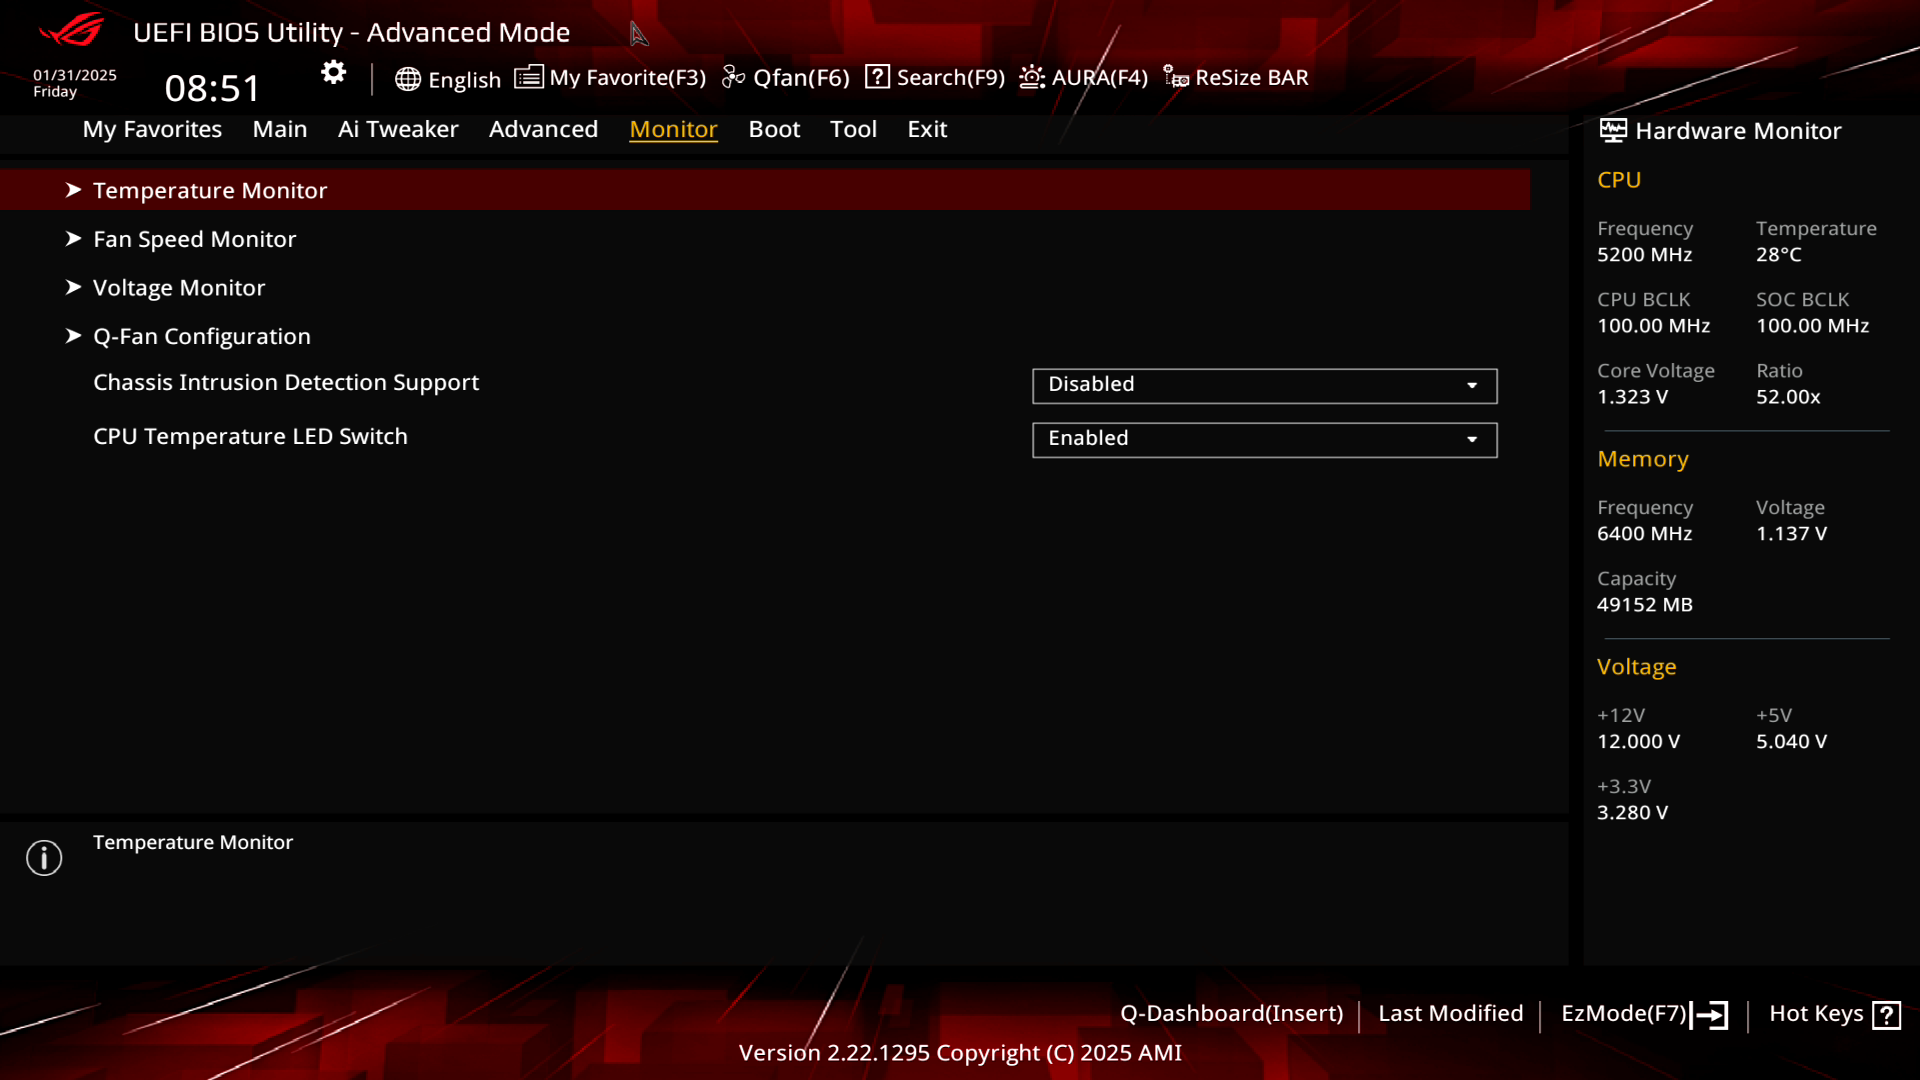Open My Favorites settings panel

click(152, 128)
